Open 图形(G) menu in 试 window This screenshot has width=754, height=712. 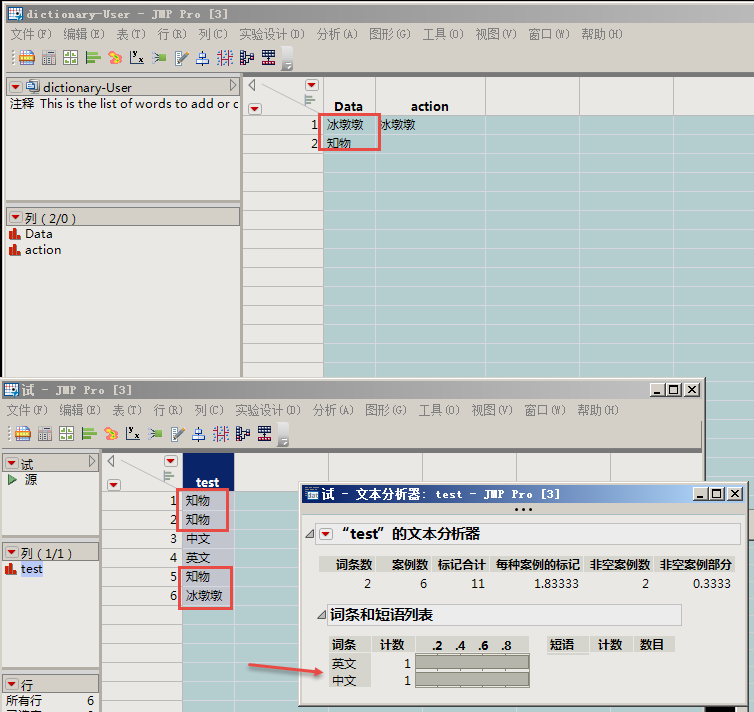pyautogui.click(x=386, y=410)
